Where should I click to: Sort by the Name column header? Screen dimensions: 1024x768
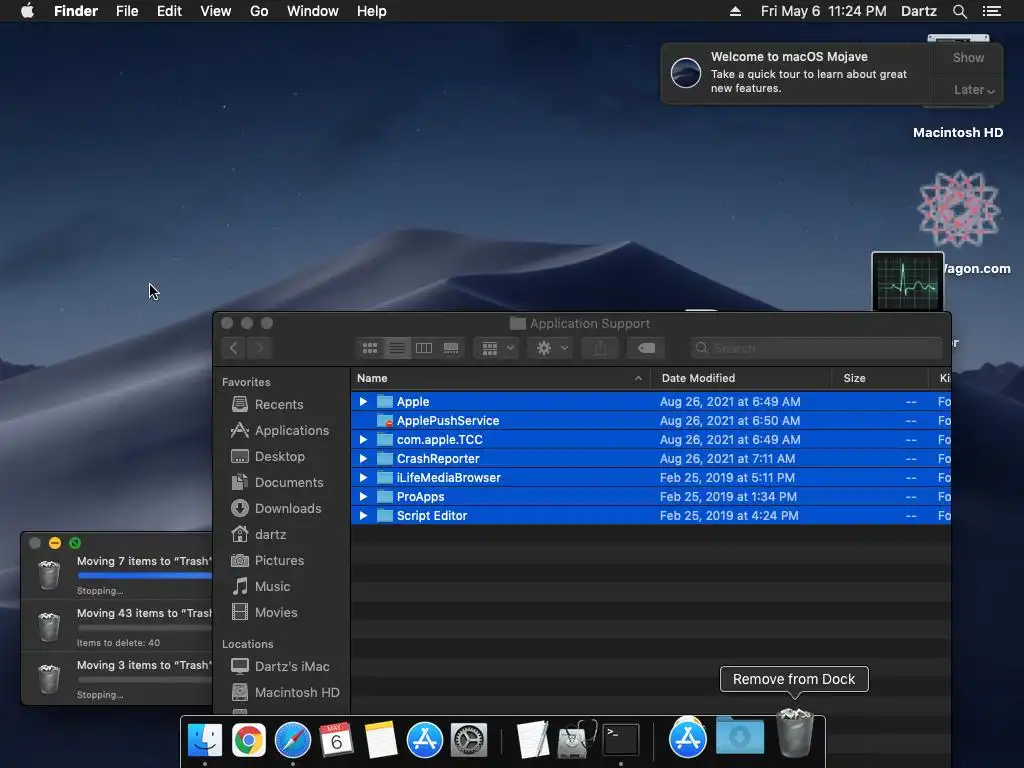pyautogui.click(x=500, y=378)
